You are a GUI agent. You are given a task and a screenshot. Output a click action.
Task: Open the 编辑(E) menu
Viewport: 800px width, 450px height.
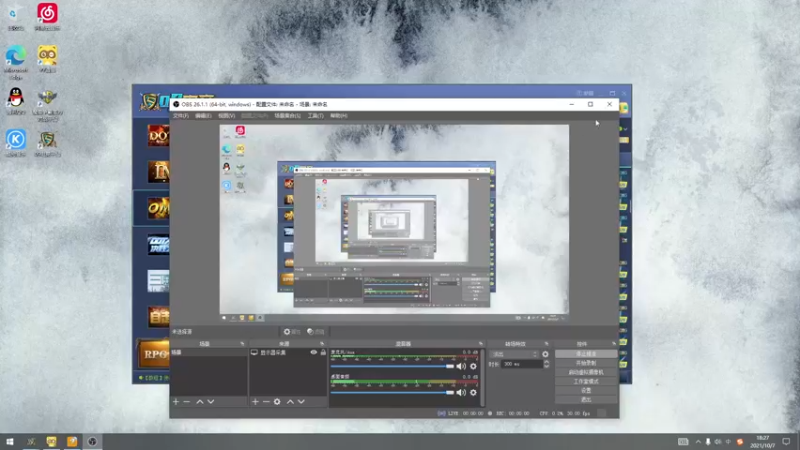pos(203,116)
